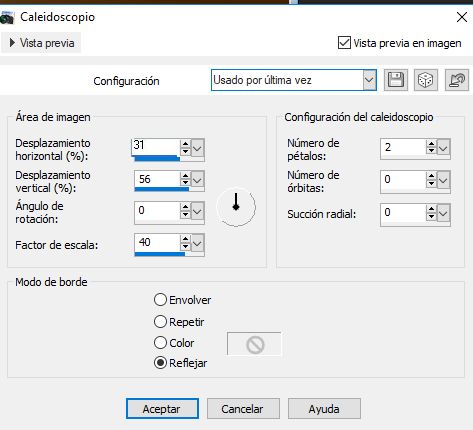Click the save preset floppy disk icon

(x=396, y=80)
